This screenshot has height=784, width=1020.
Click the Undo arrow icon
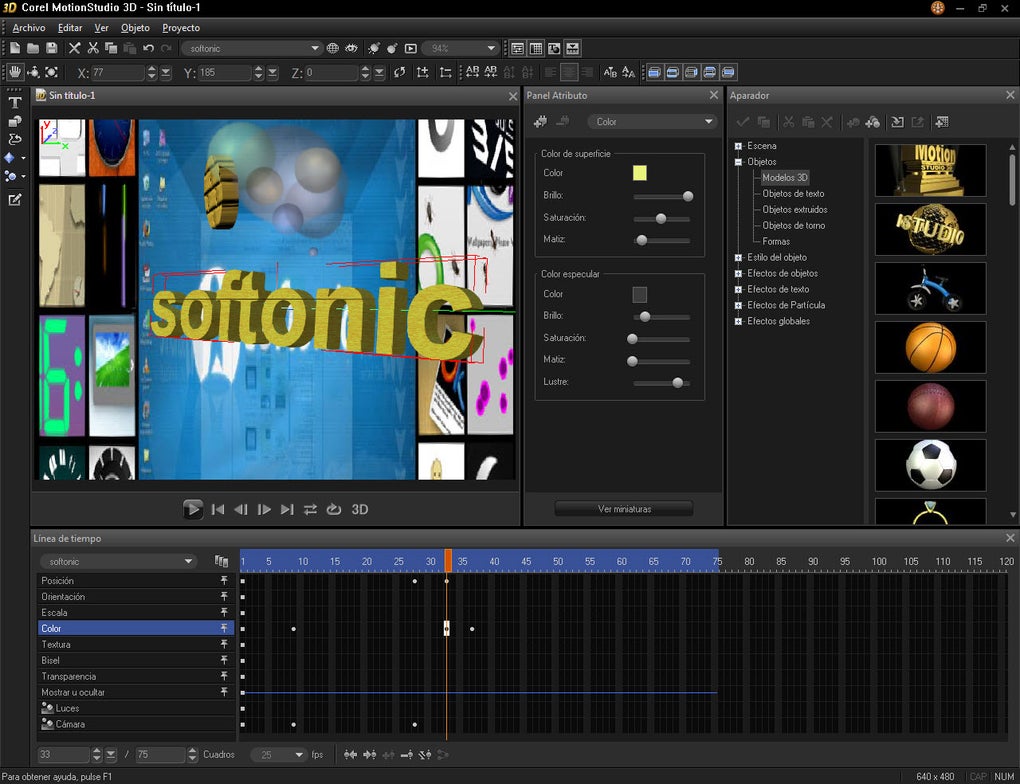tap(148, 48)
